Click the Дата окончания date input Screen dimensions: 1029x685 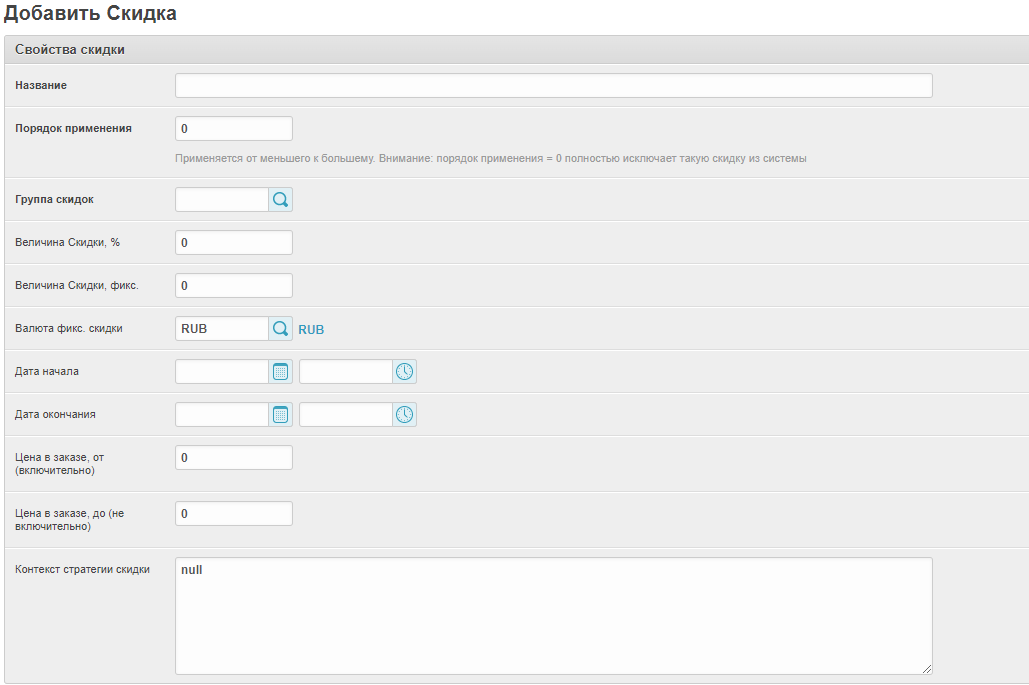221,415
